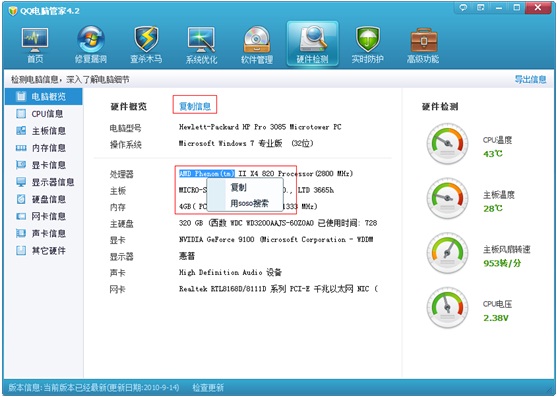The height and width of the screenshot is (397, 557).
Task: Open 查杀木马 trojan scan shield icon
Action: (x=146, y=45)
